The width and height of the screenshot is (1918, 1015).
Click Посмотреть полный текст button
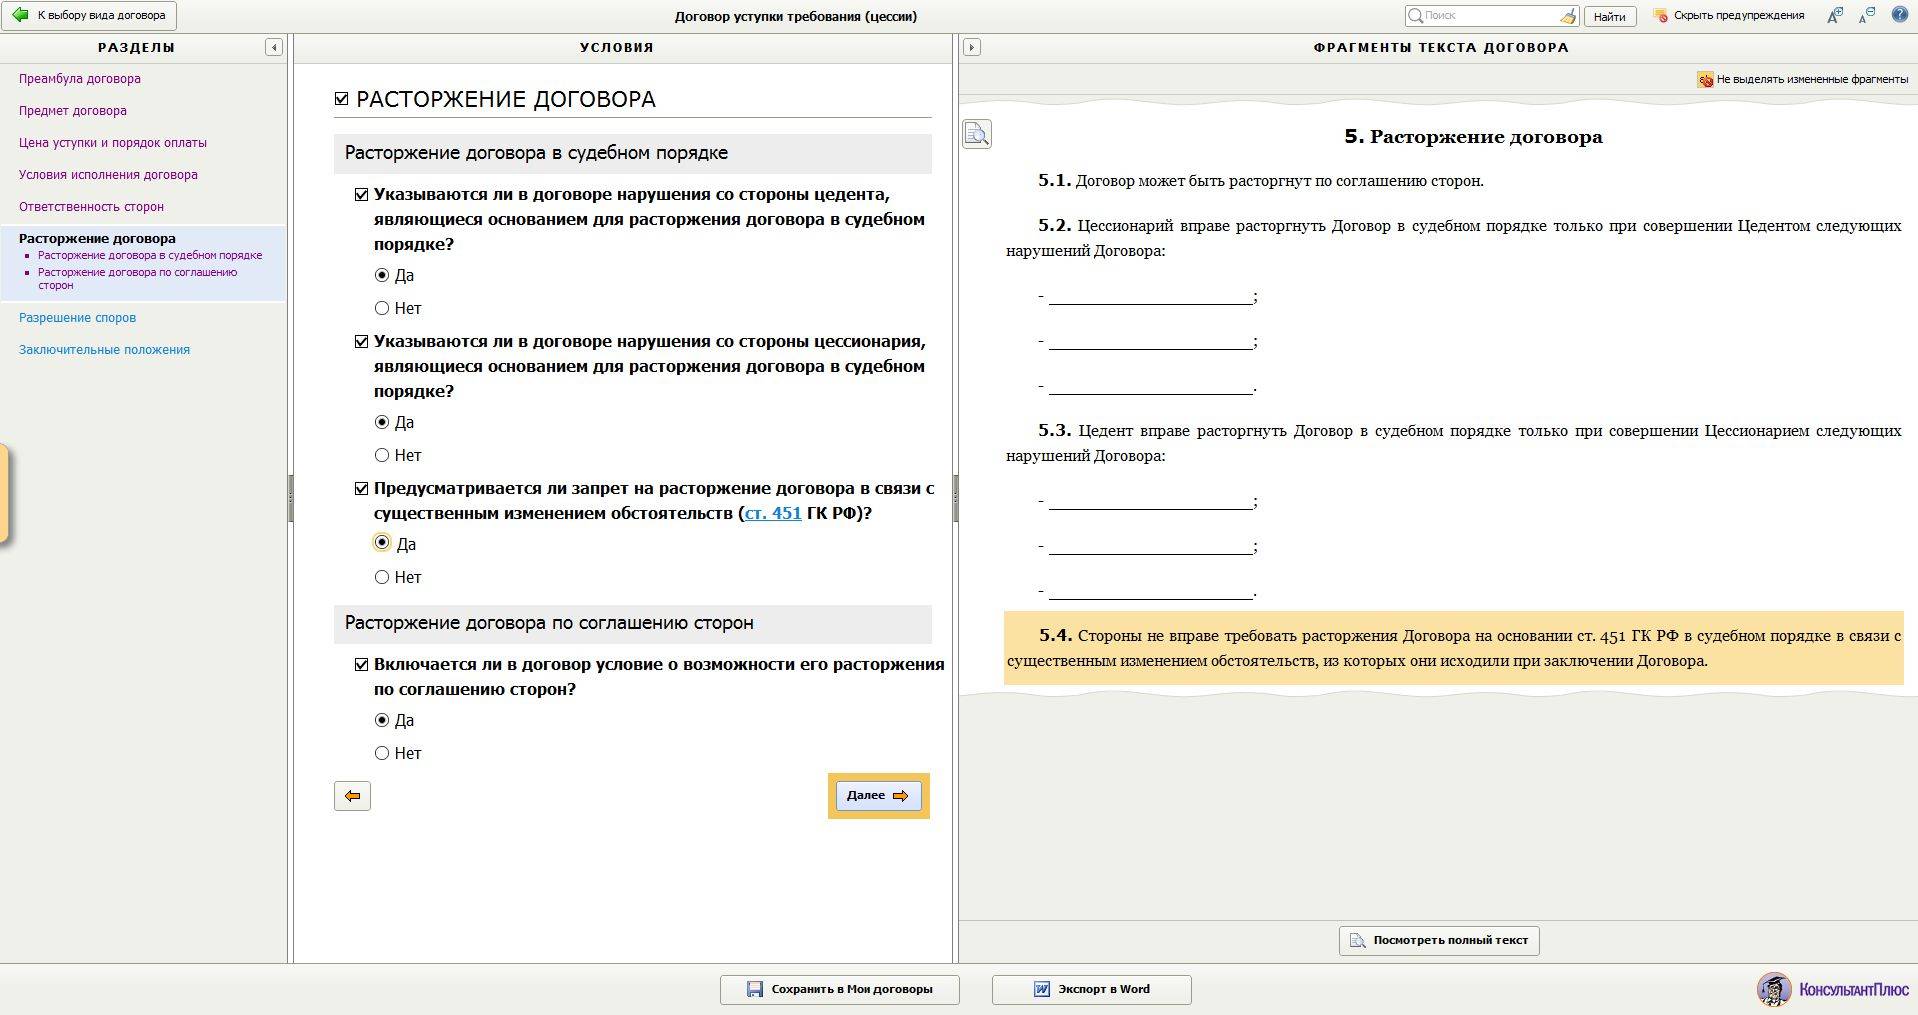(1439, 940)
